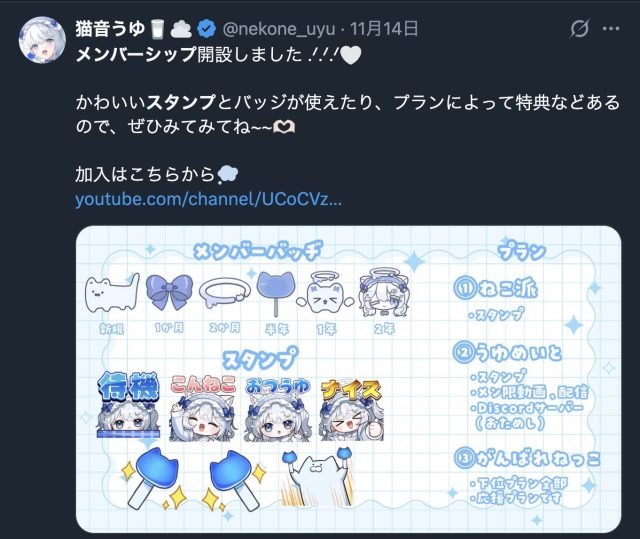Click the angel cat 1年 badge
The image size is (640, 539).
coord(325,295)
